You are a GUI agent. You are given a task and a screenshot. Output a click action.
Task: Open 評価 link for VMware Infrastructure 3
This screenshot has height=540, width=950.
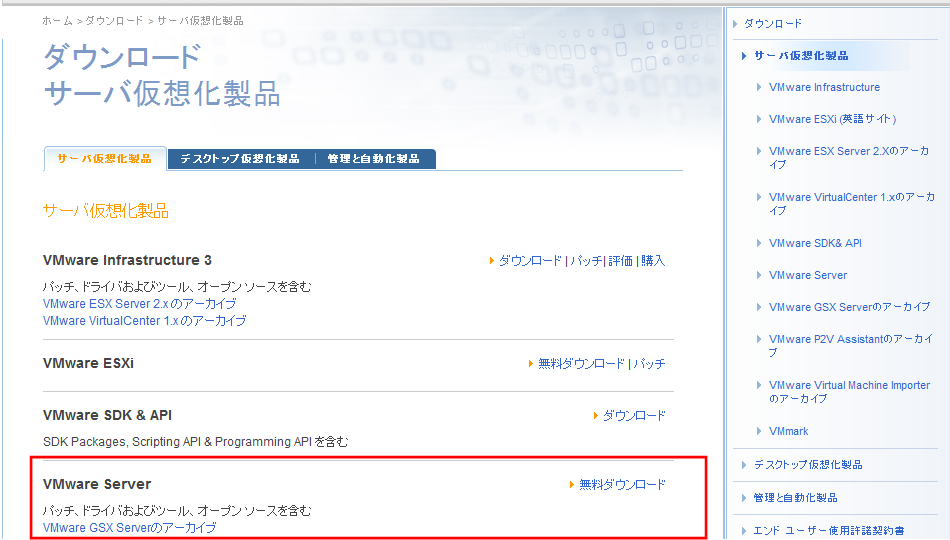620,261
